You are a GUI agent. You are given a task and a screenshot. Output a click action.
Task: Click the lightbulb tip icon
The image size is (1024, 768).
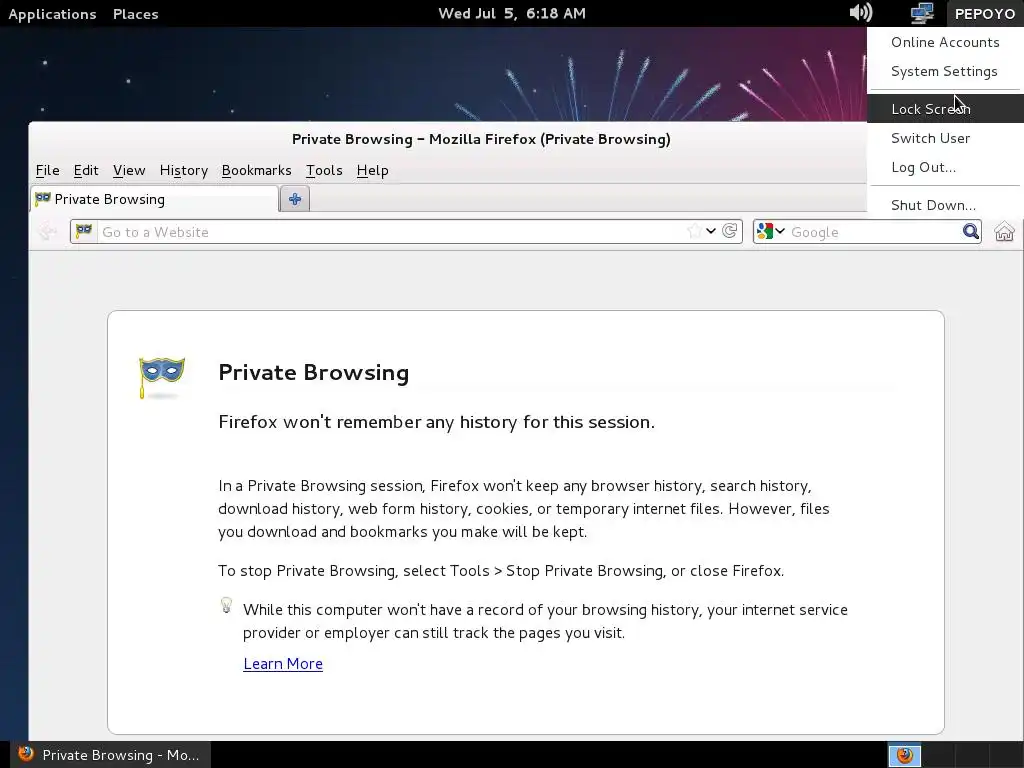click(x=226, y=605)
